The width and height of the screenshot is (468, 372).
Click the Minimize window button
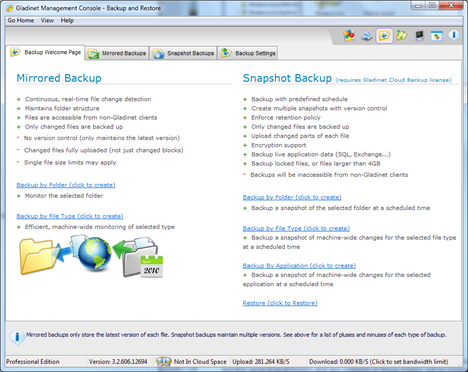click(418, 5)
